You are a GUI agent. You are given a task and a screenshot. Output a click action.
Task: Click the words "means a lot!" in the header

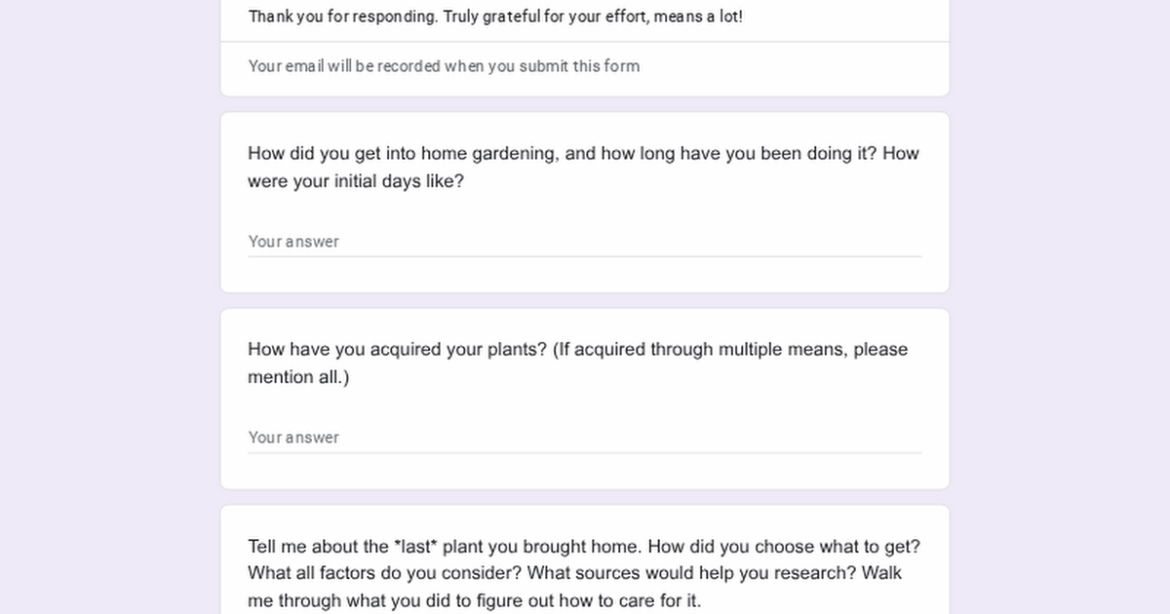698,17
